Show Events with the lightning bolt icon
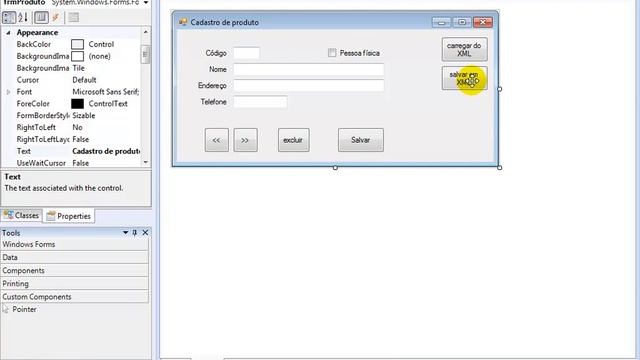The image size is (640, 360). (x=56, y=18)
